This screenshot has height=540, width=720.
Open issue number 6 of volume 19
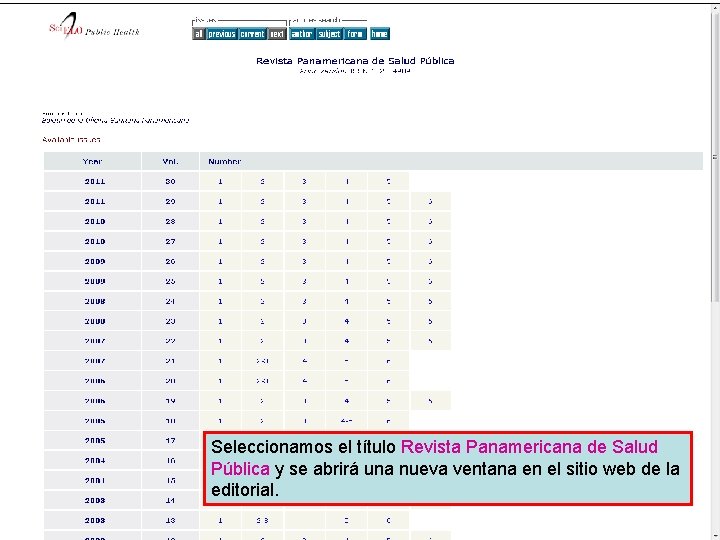tap(430, 401)
